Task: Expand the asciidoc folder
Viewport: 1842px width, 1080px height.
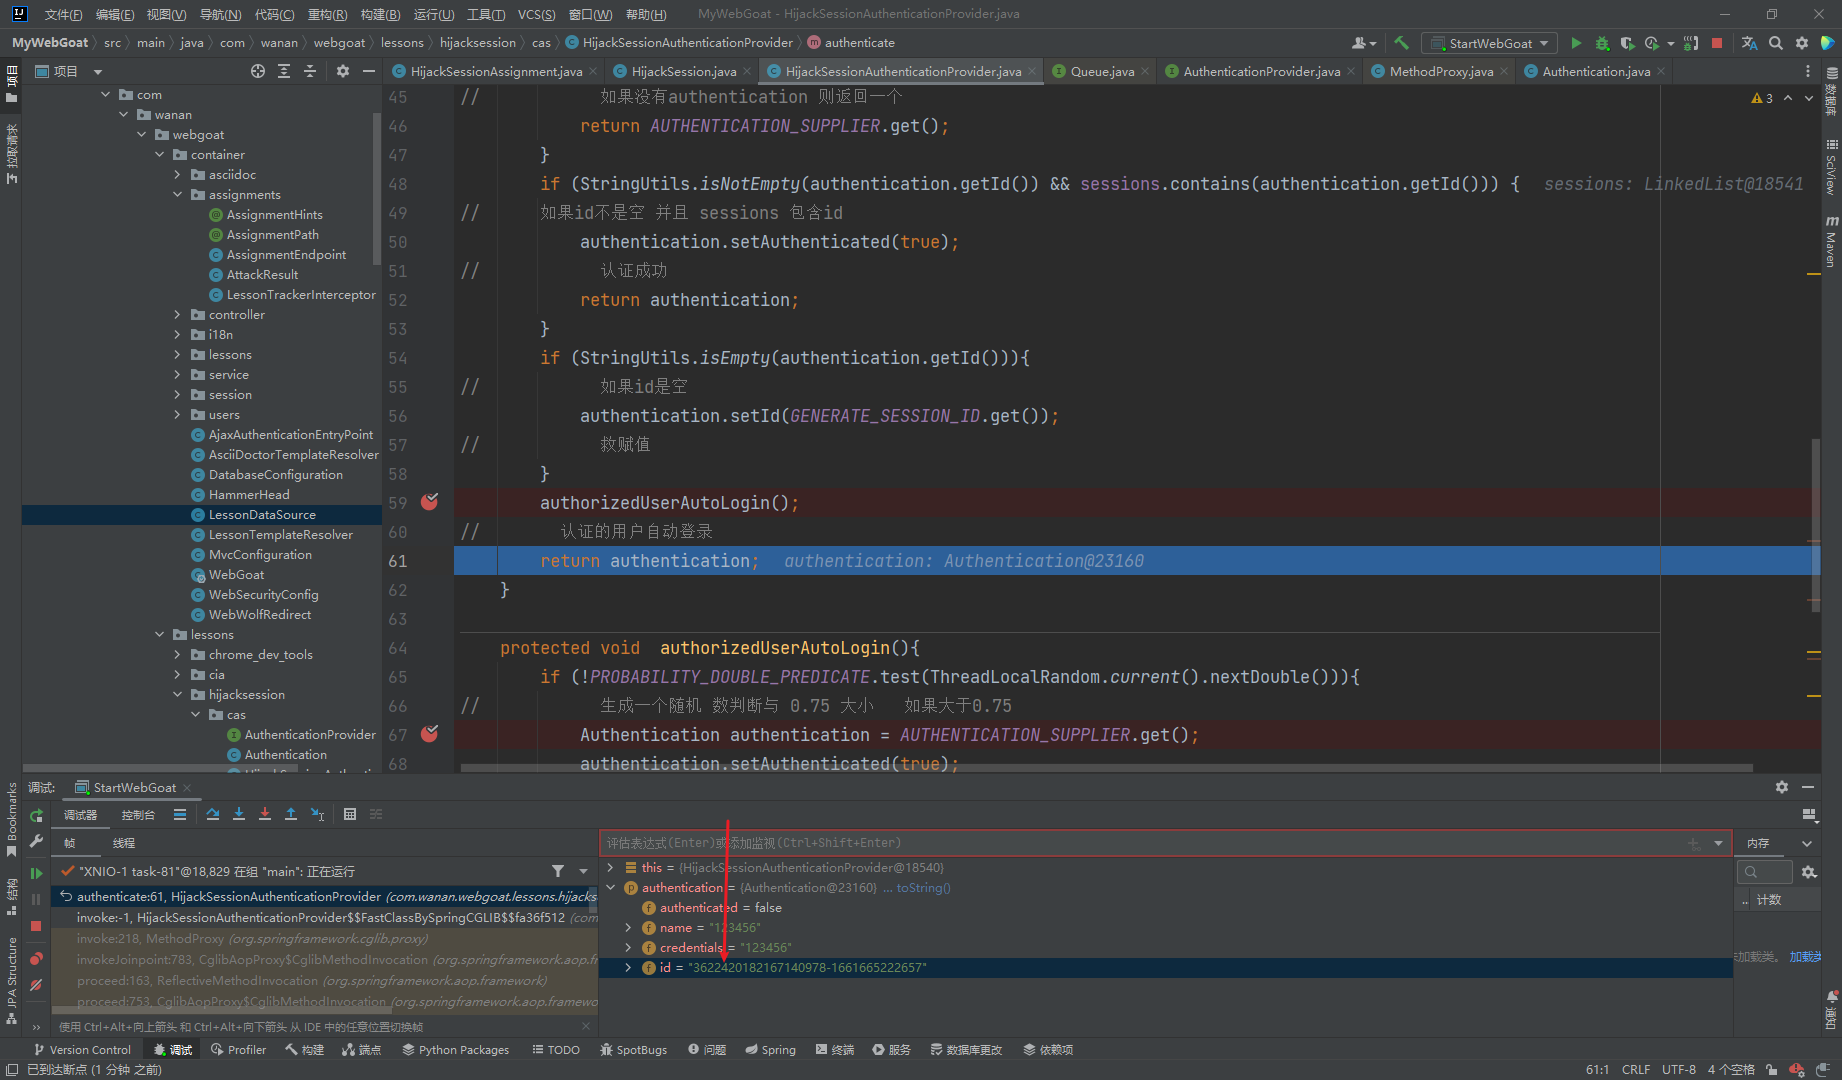Action: pyautogui.click(x=178, y=174)
